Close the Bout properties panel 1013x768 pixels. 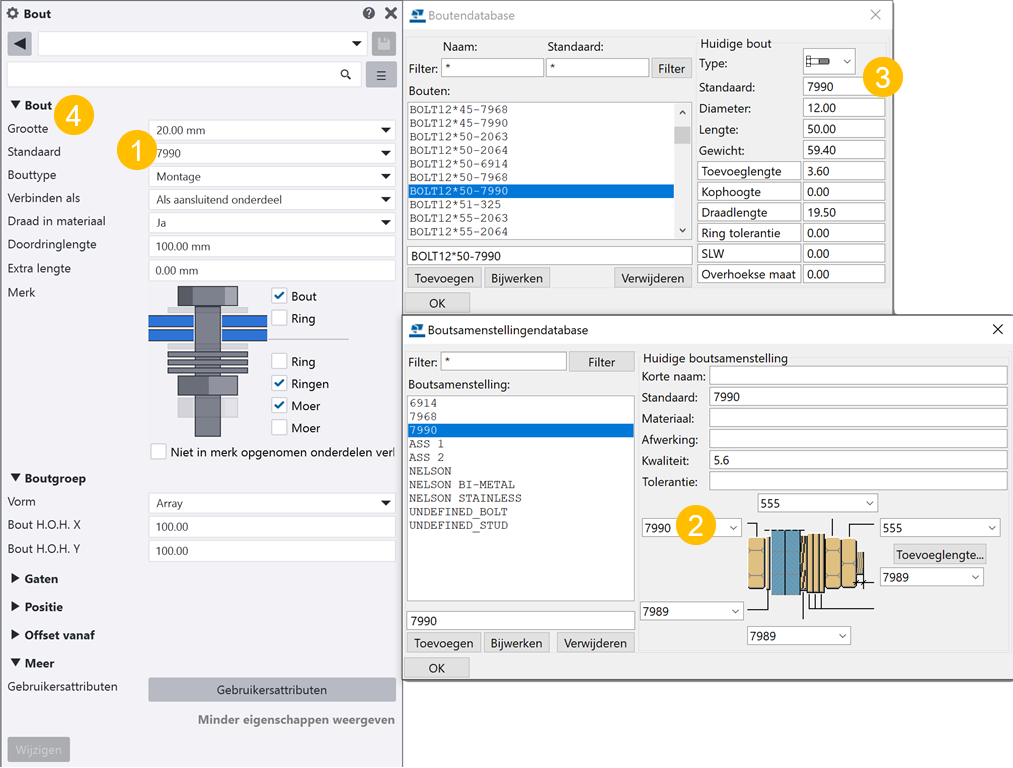coord(390,14)
